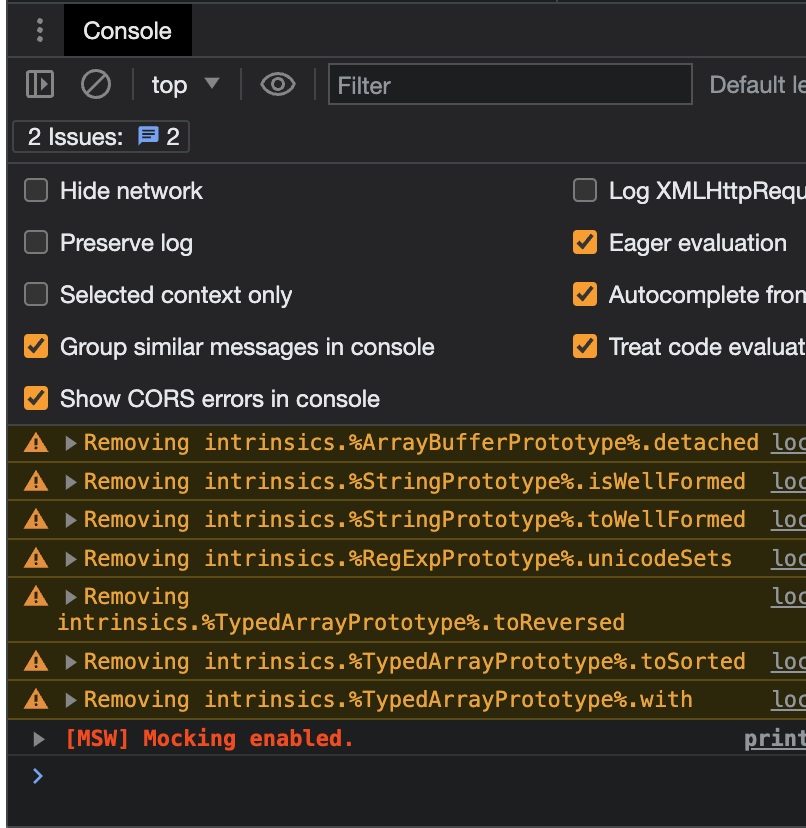Screen dimensions: 806x828
Task: Click warning icon beside RegExpPrototype unicodeSets message
Action: 36,559
